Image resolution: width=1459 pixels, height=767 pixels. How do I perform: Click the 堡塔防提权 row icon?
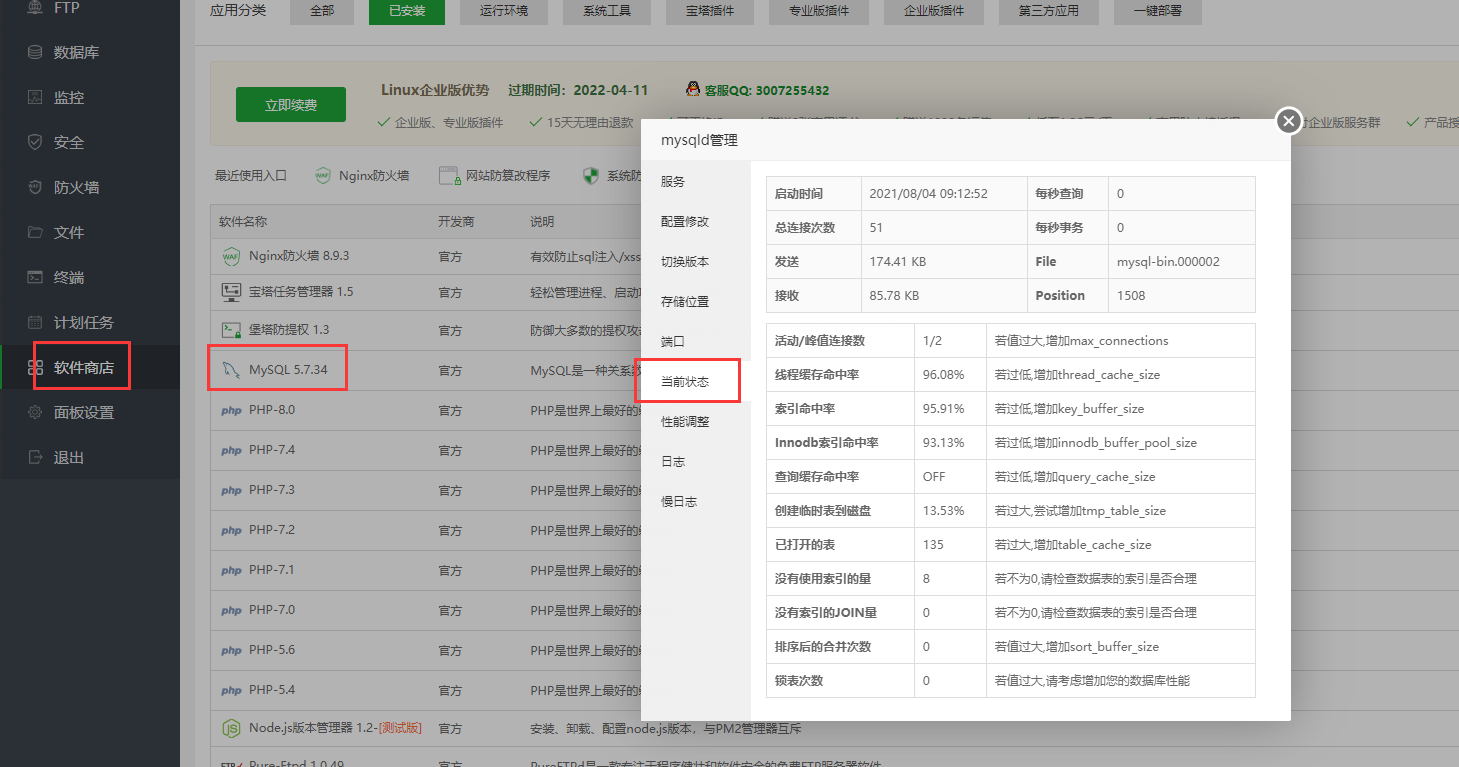231,329
